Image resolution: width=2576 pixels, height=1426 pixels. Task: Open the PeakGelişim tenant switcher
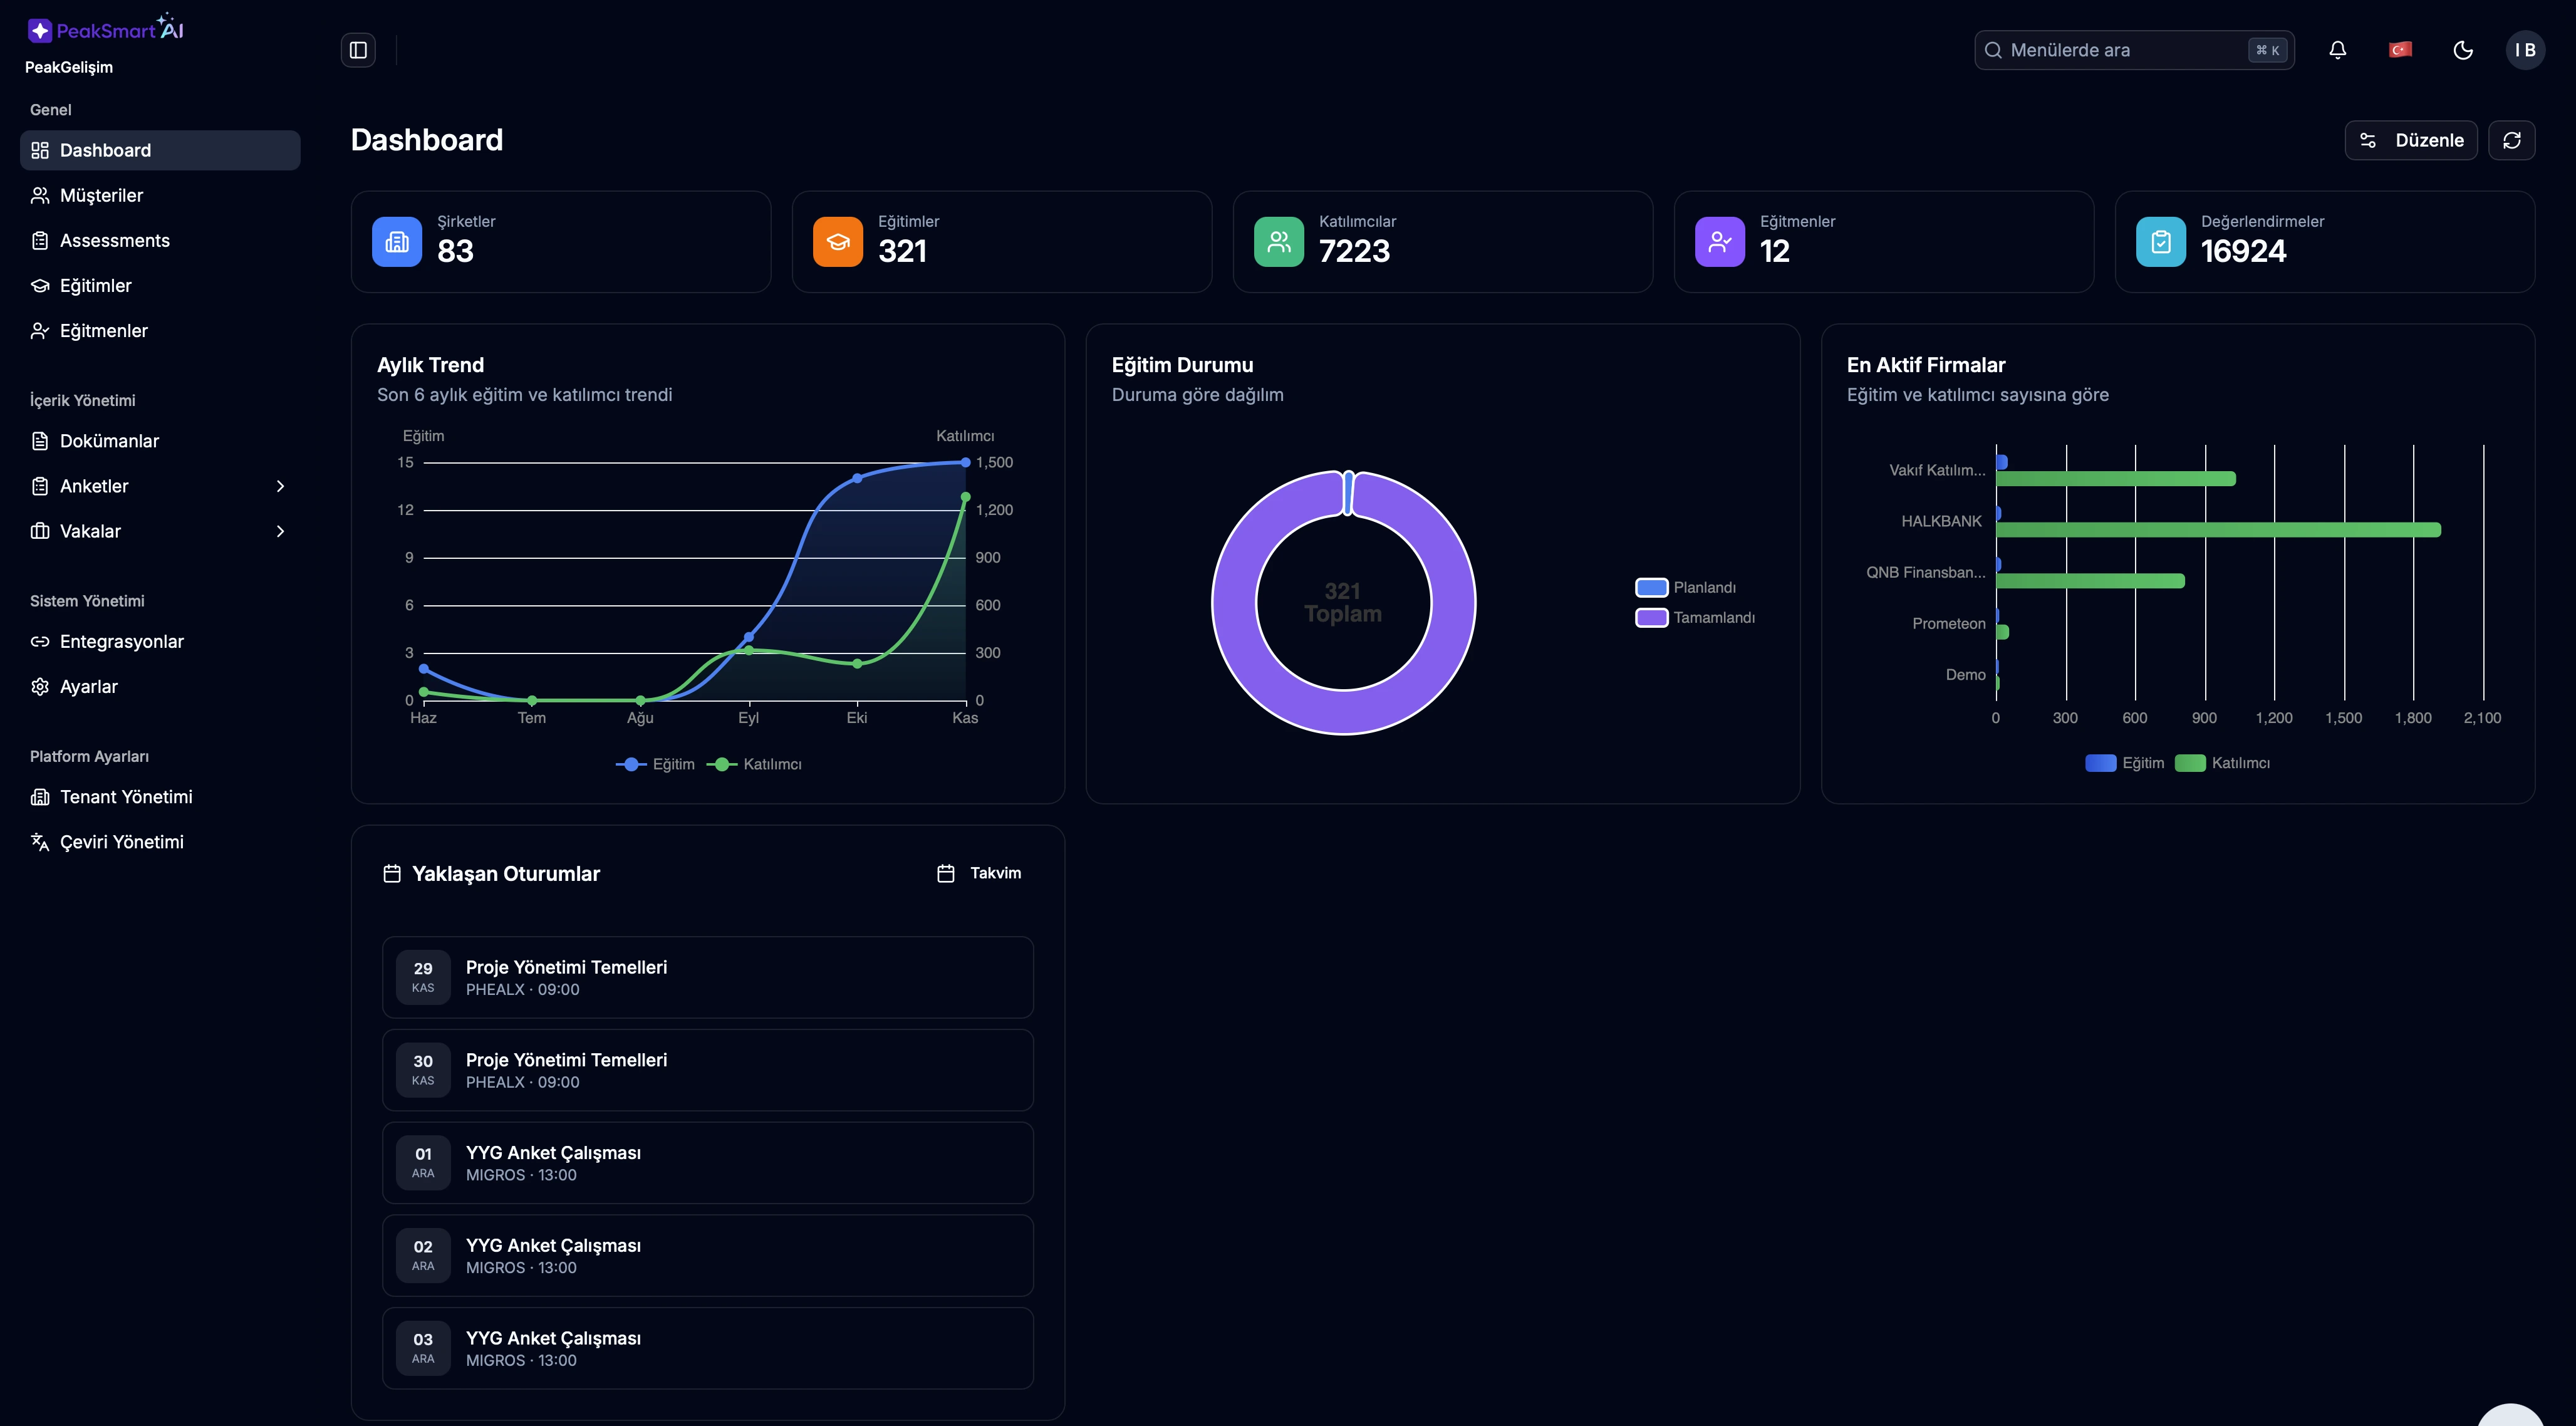click(69, 67)
